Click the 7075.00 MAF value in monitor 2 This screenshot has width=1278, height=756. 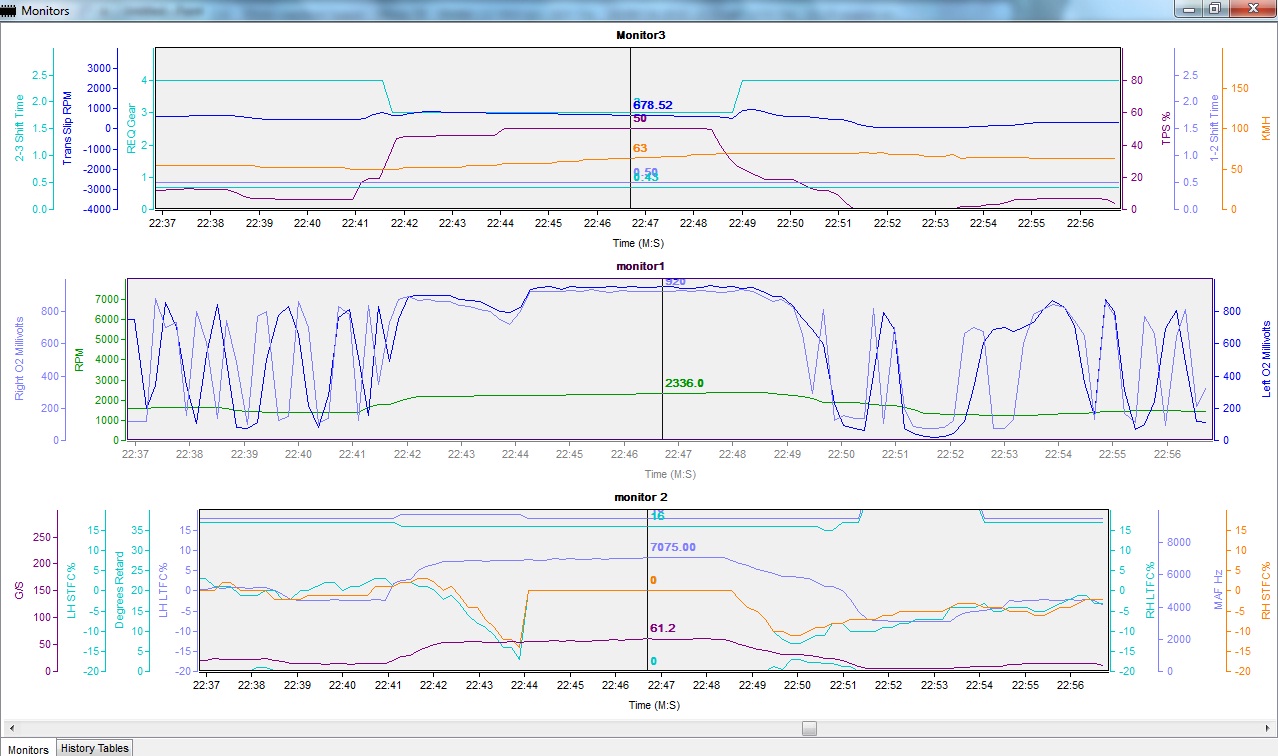coord(673,547)
